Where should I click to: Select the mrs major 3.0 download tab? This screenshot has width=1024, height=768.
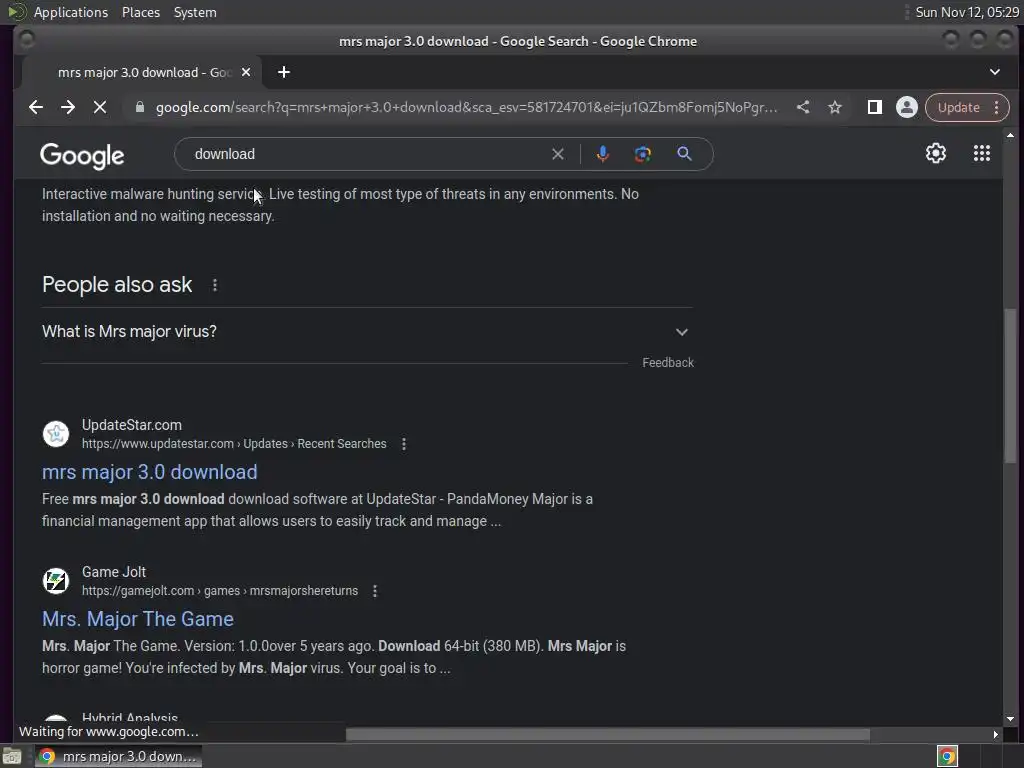click(x=142, y=72)
